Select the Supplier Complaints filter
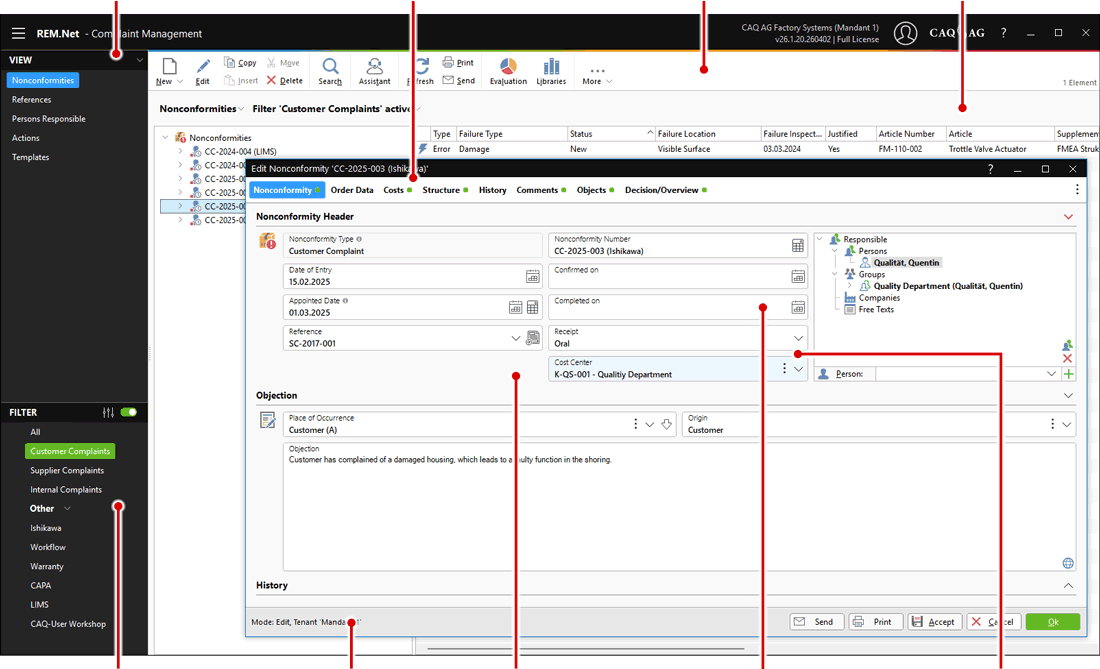 [x=67, y=471]
